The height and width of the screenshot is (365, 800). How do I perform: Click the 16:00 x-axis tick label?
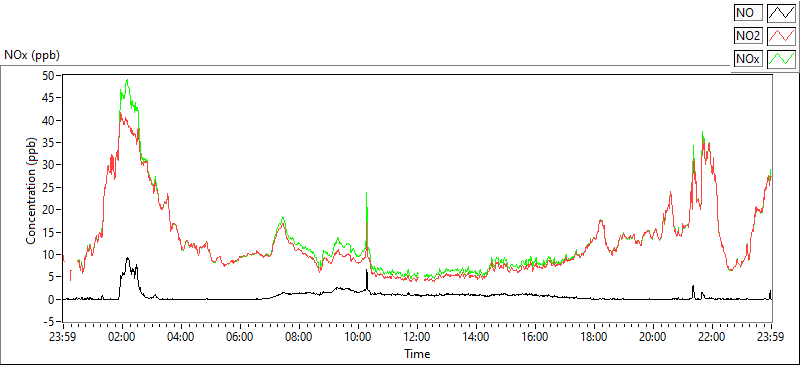pos(535,336)
